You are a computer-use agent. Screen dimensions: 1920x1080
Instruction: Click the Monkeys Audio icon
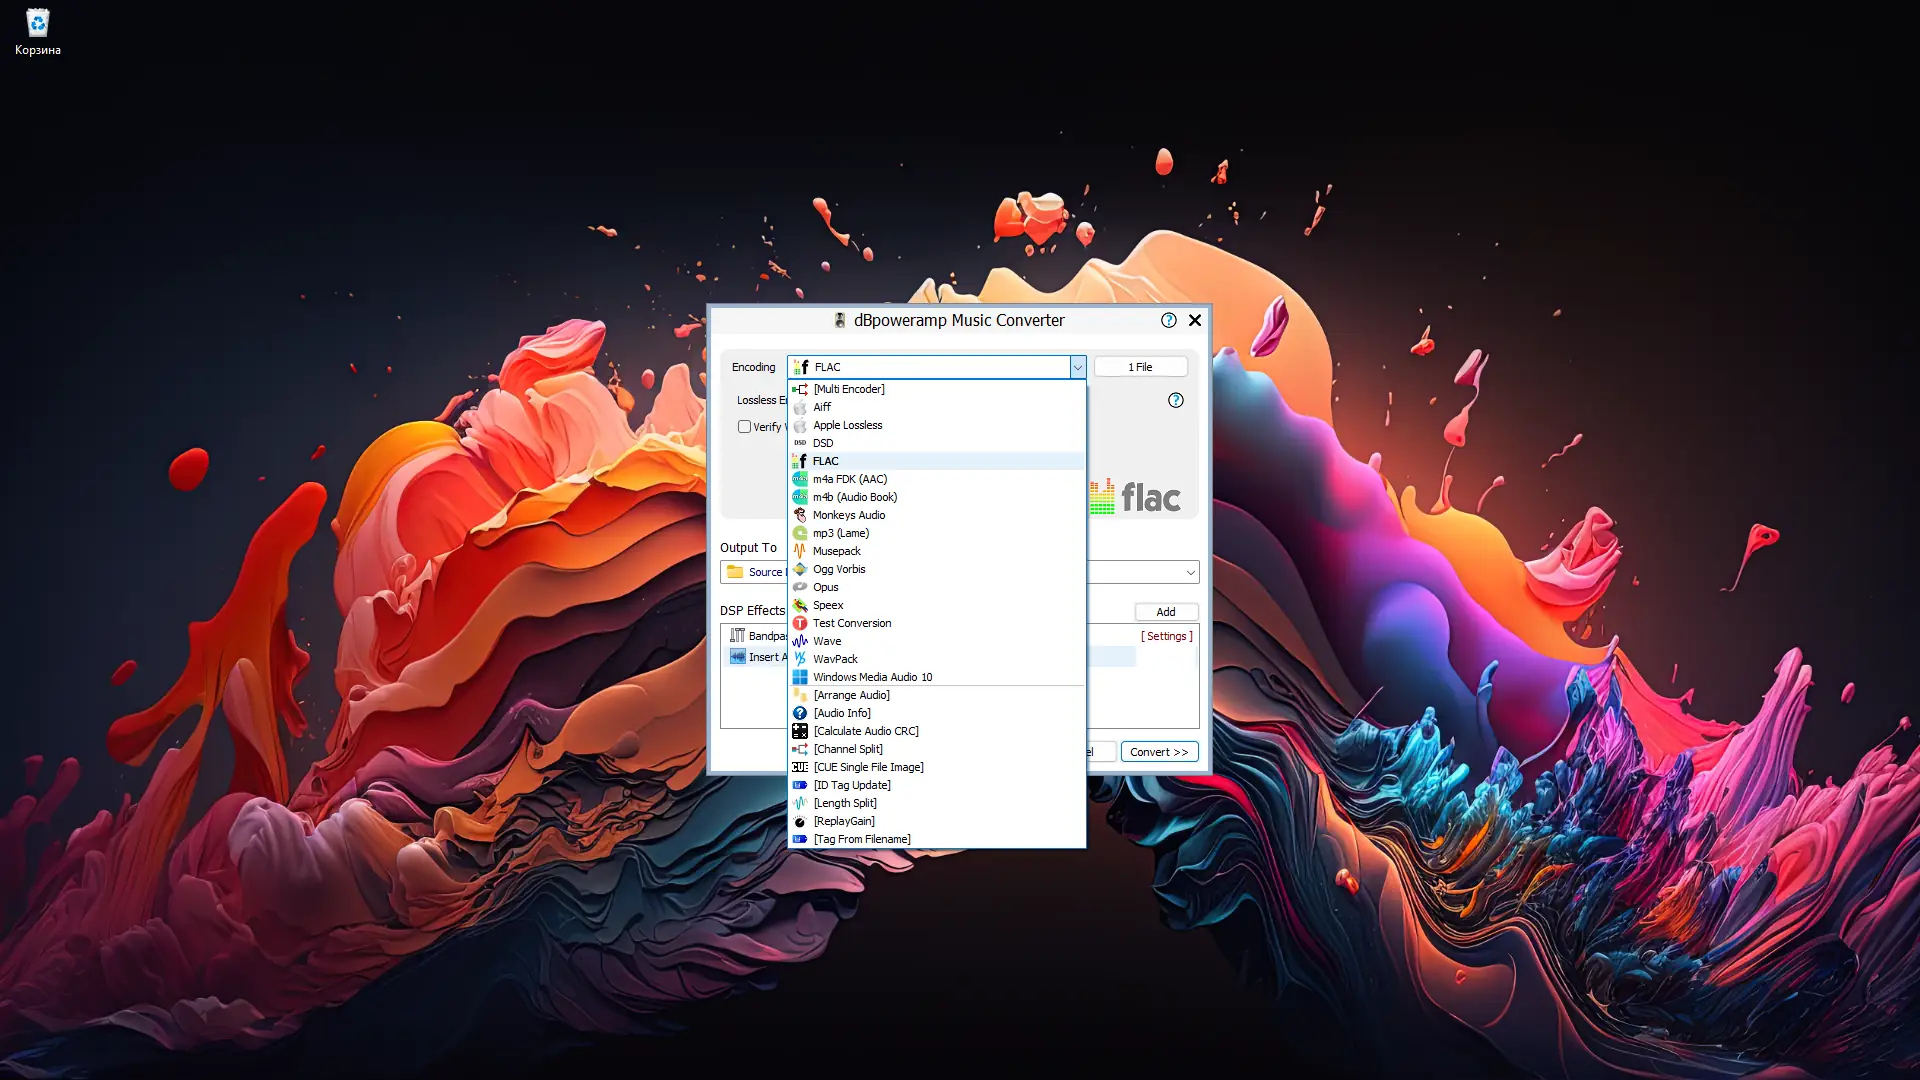pos(800,515)
